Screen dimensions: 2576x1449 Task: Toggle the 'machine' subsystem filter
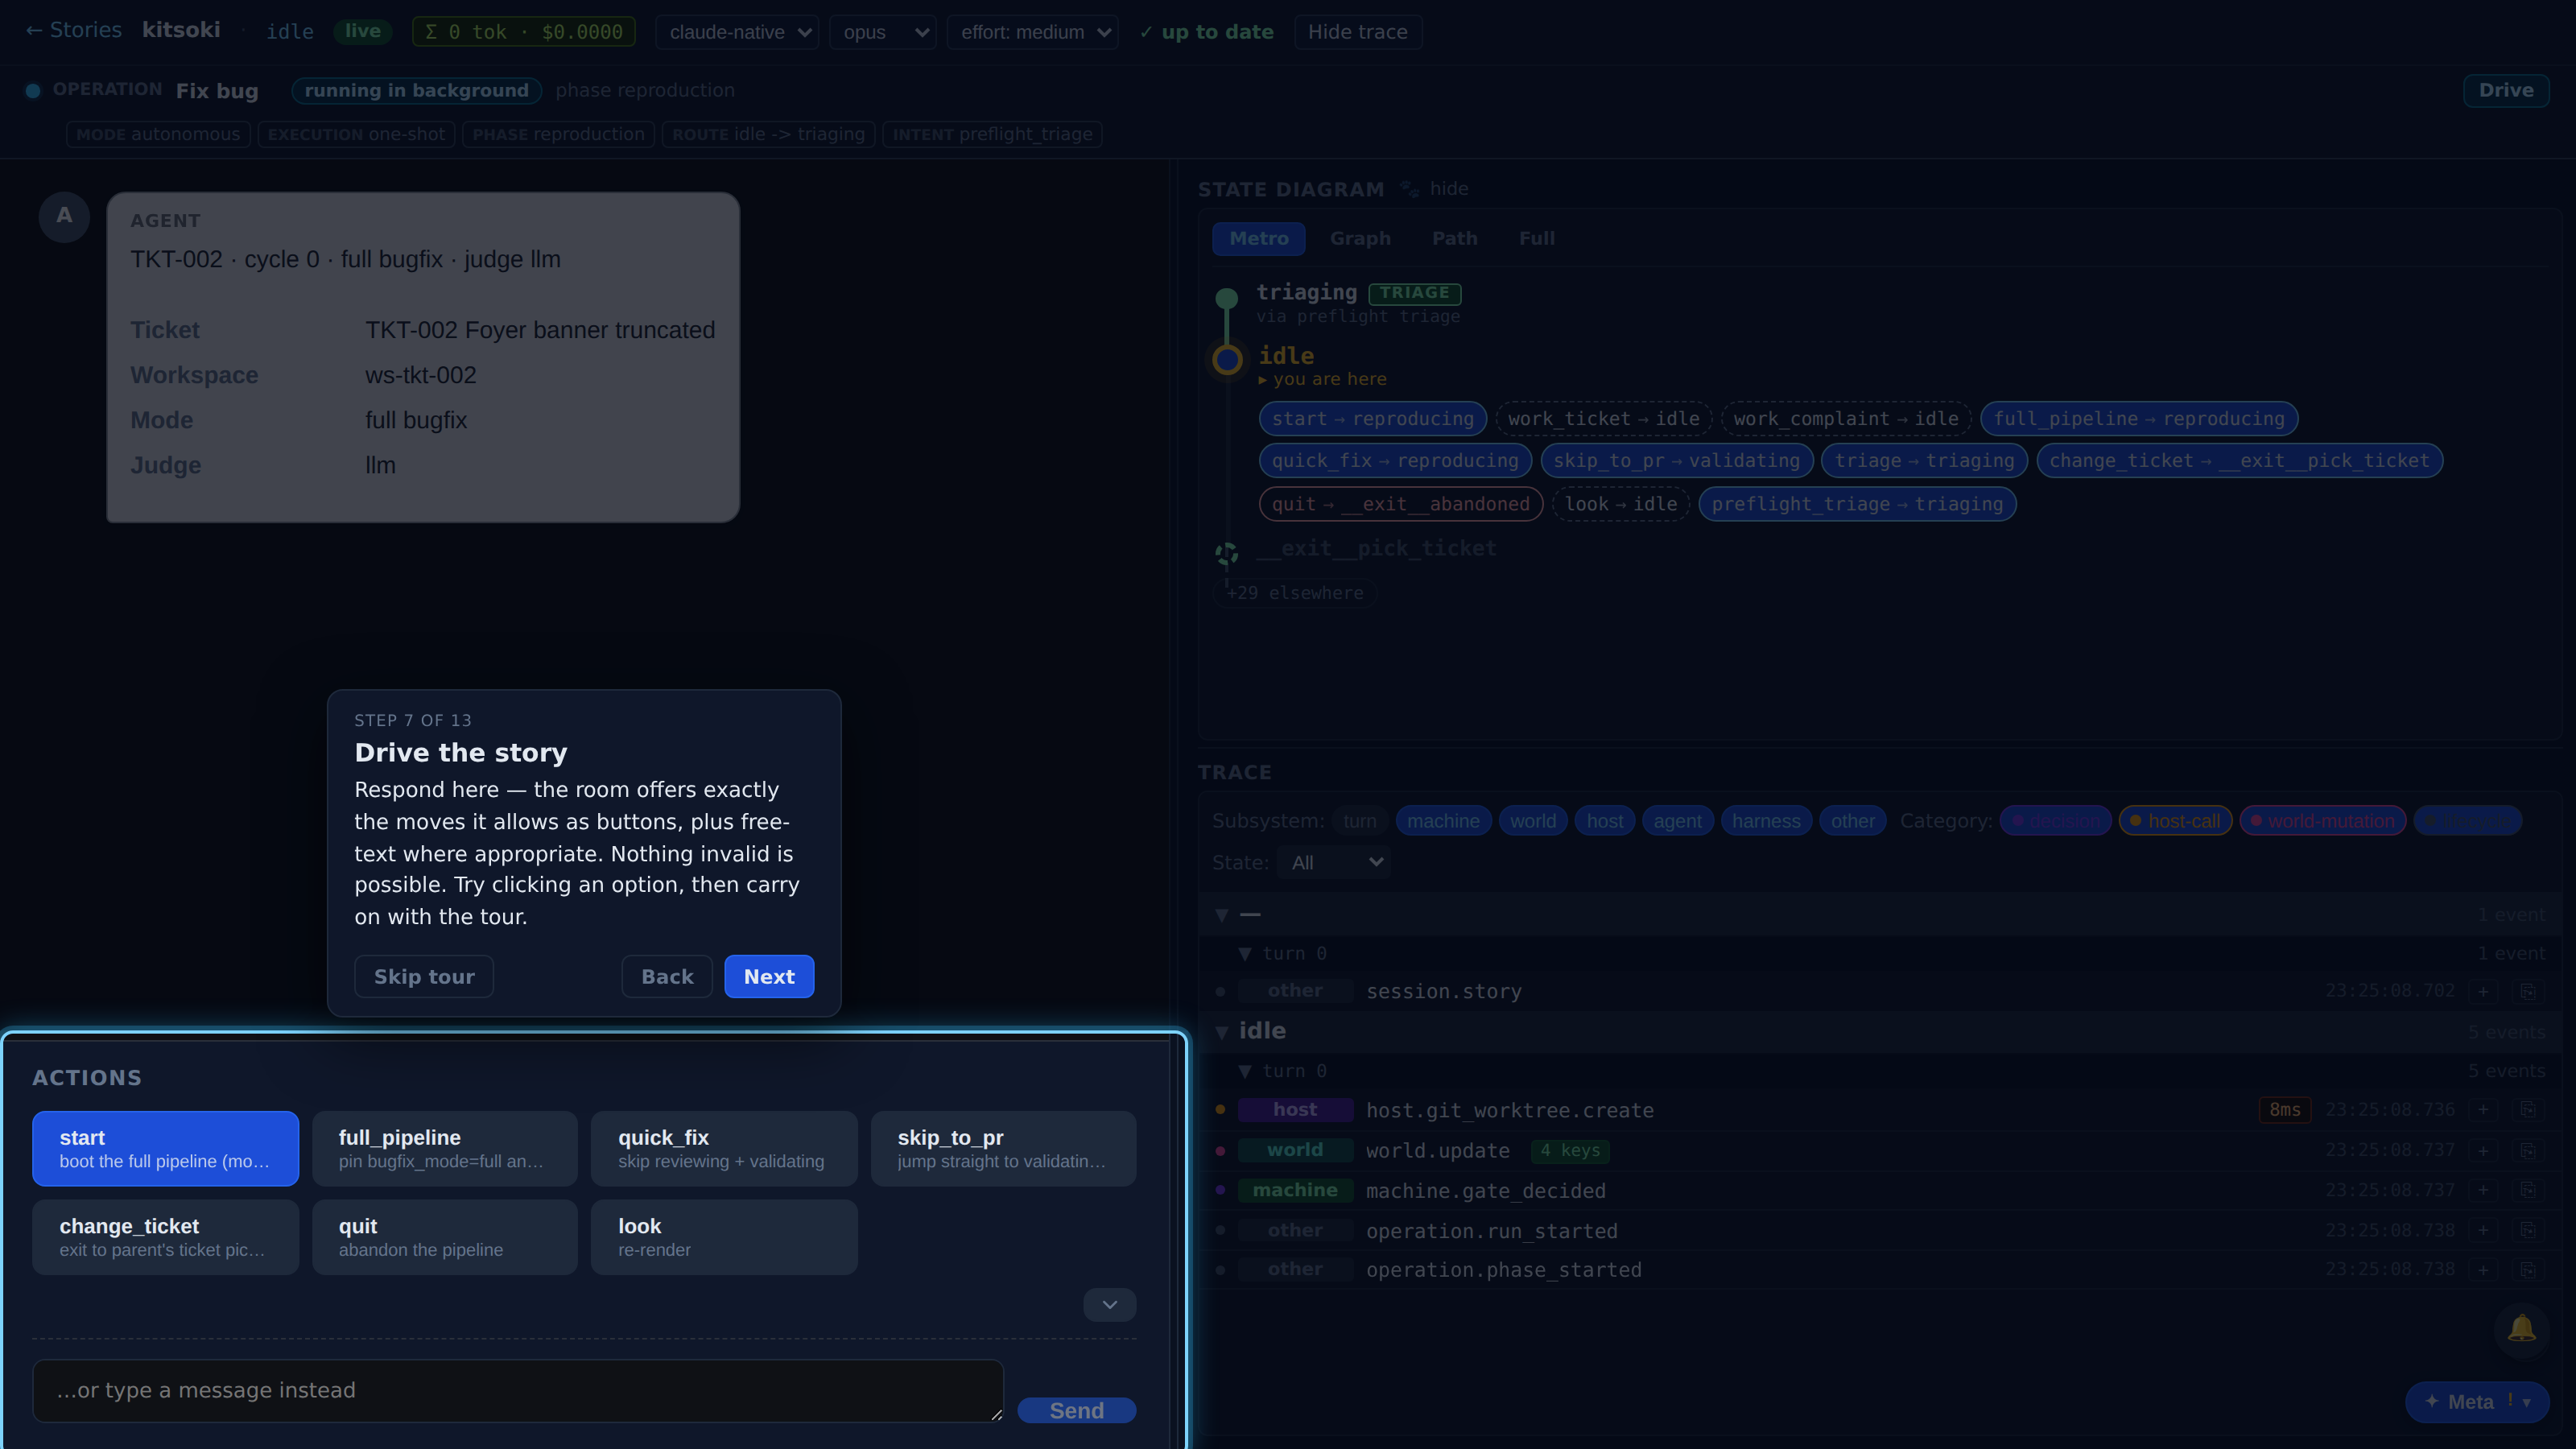(1443, 821)
